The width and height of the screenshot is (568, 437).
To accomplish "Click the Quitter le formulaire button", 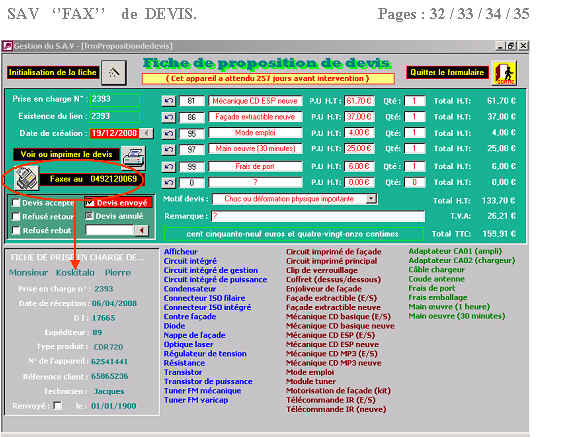I will point(447,72).
